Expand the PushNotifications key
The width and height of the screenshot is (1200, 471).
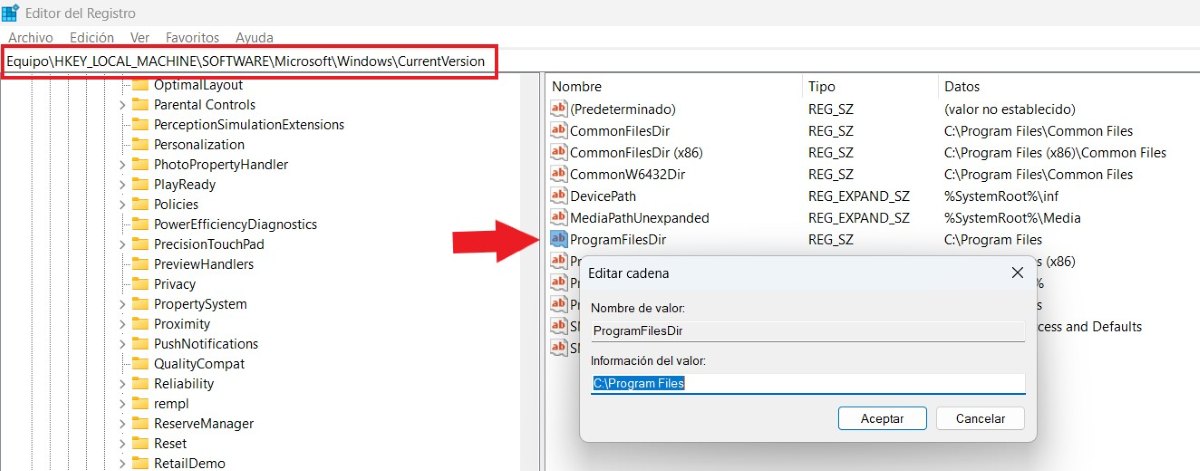coord(121,344)
